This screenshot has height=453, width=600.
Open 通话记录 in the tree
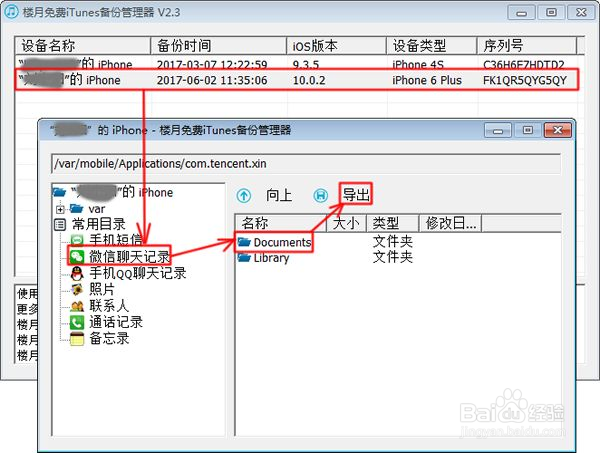pos(116,322)
